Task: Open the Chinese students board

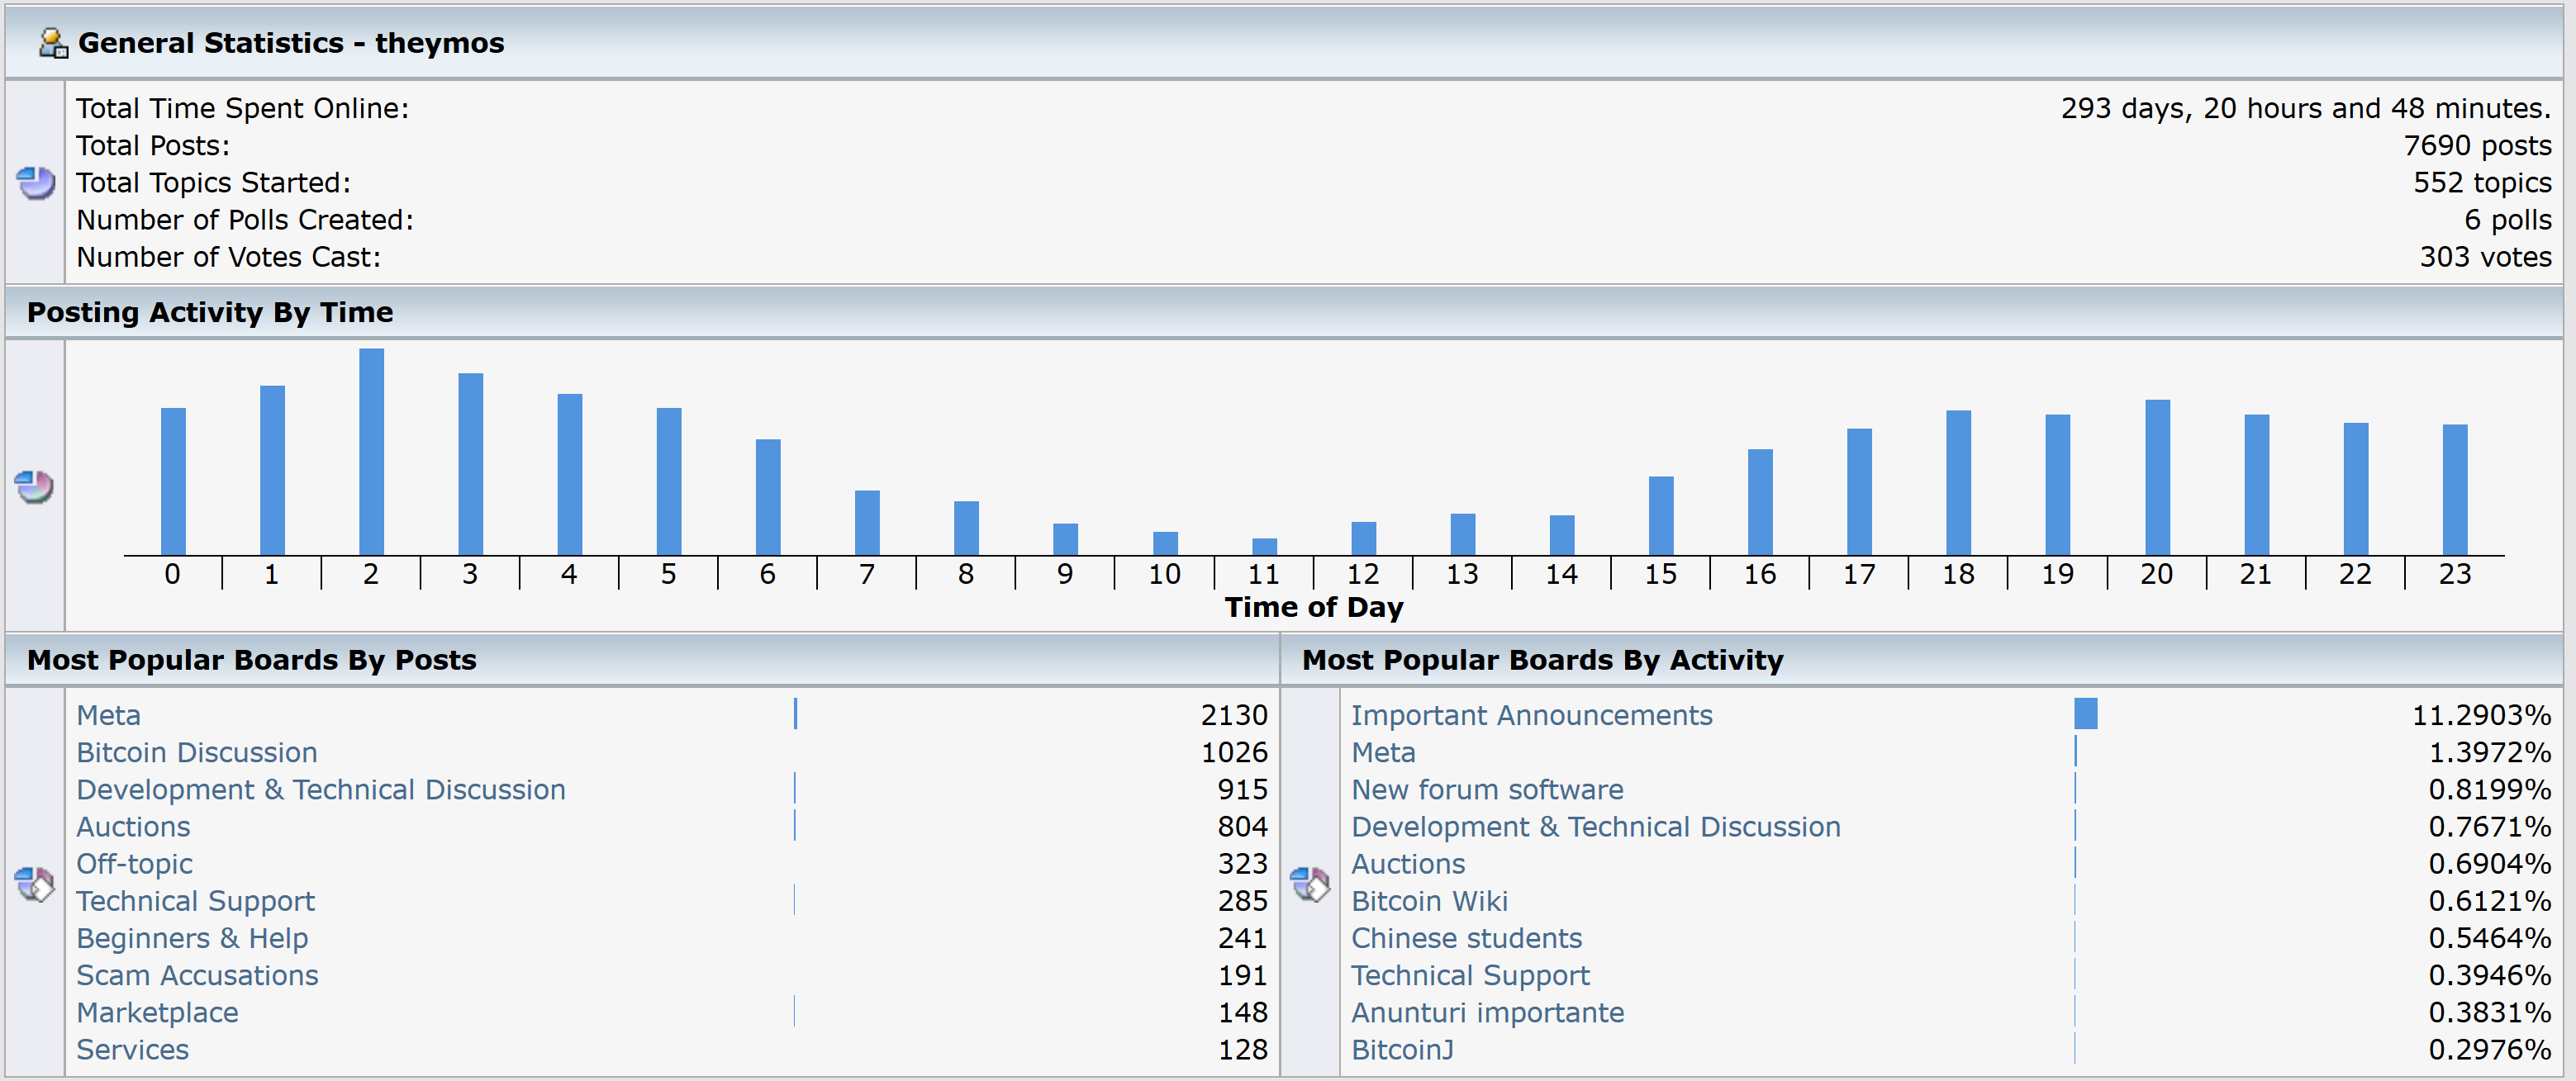Action: (x=1466, y=938)
